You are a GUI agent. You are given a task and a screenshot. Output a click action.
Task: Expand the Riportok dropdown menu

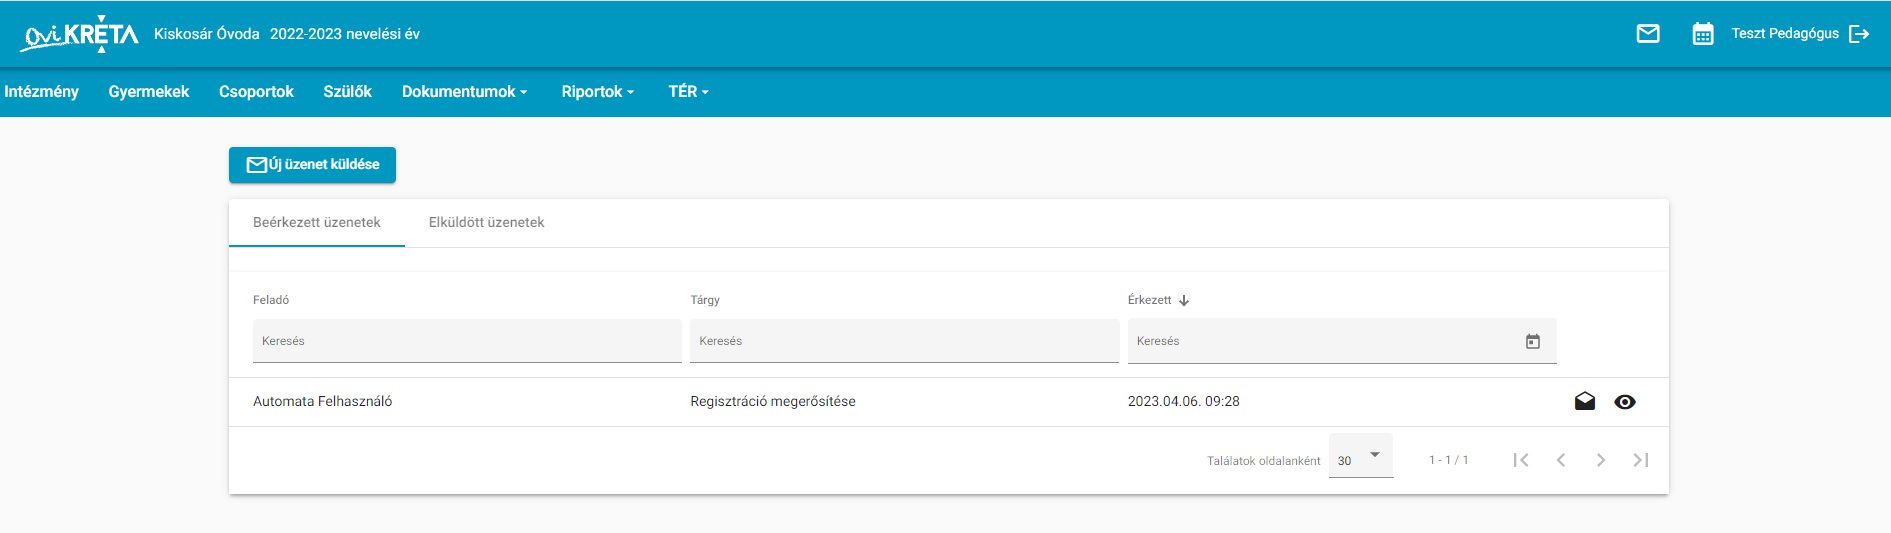[598, 92]
